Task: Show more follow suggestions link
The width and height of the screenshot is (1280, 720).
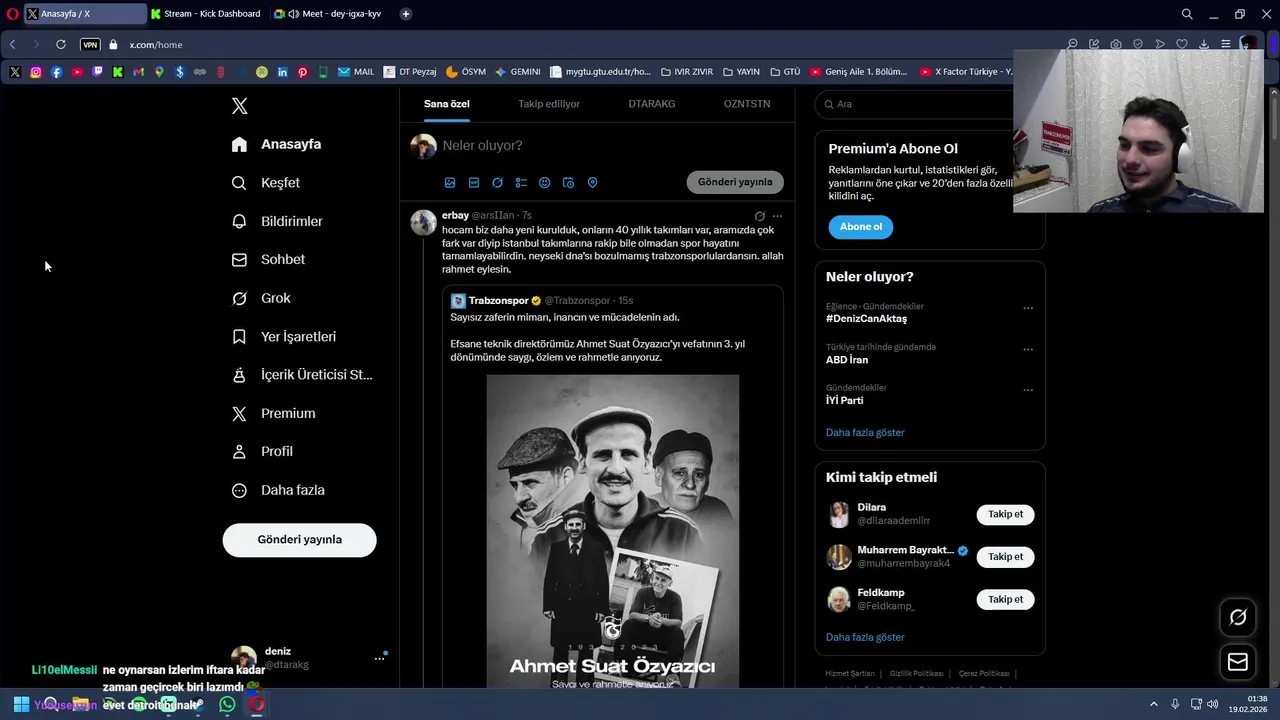Action: 865,638
